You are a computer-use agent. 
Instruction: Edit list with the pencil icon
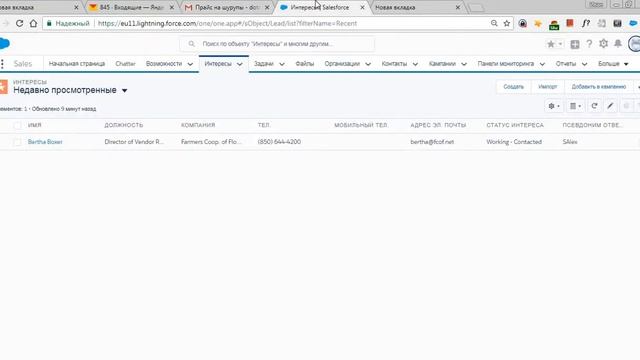610,106
